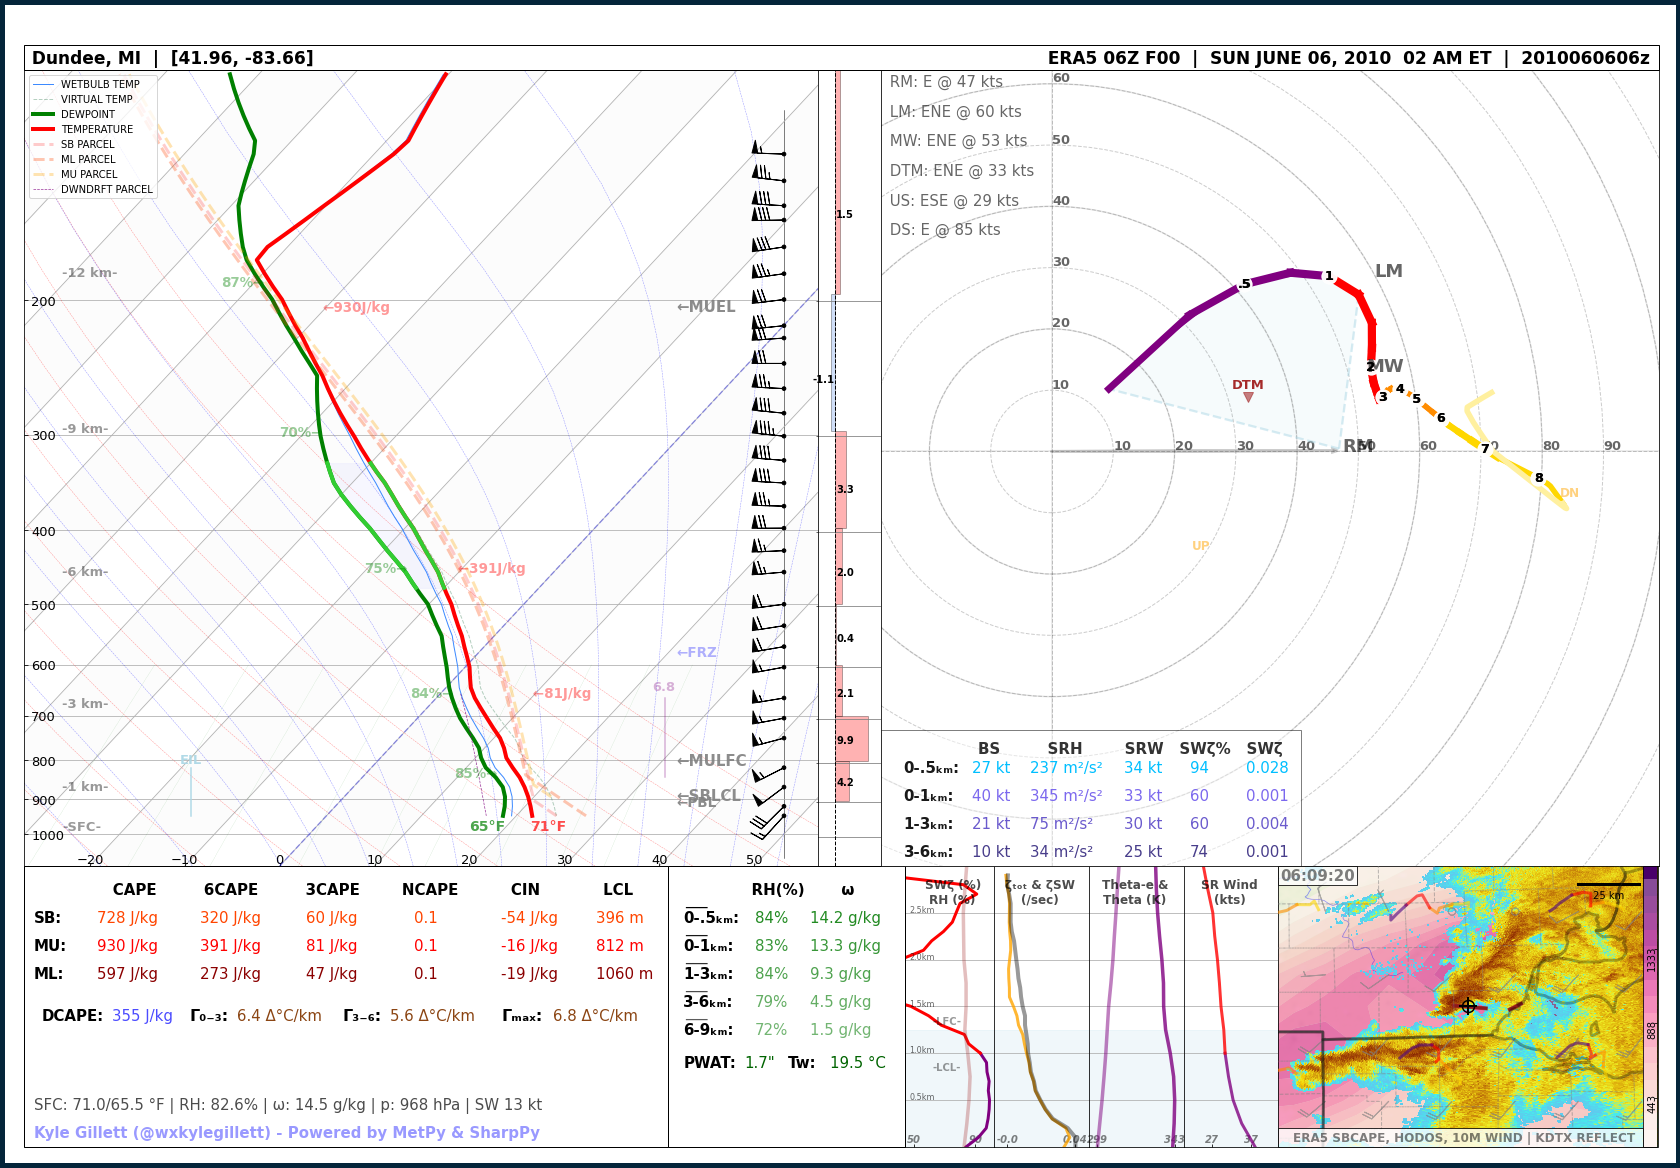Click the Kyle Gillett credit link
Image resolution: width=1680 pixels, height=1168 pixels.
click(286, 1132)
